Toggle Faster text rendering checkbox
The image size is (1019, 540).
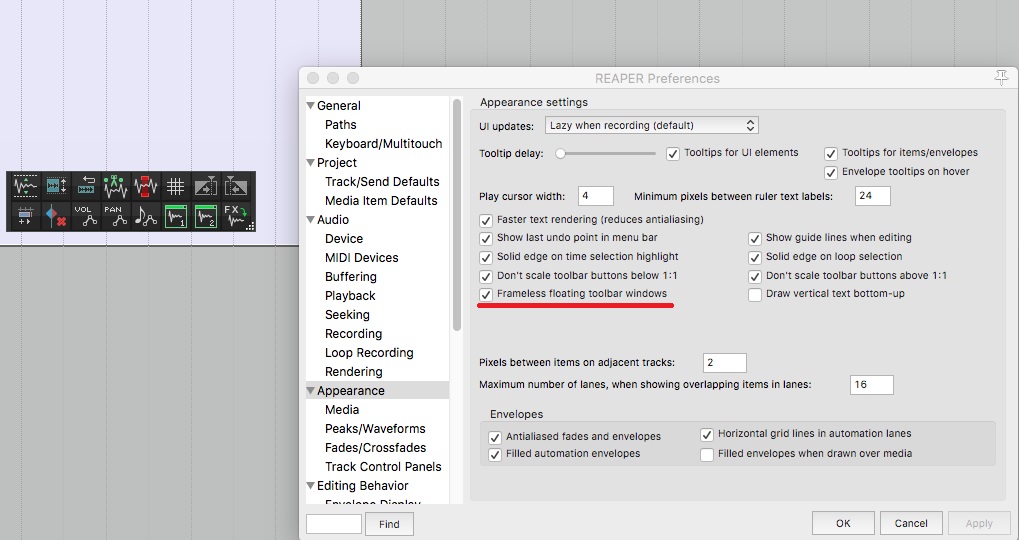[x=485, y=220]
